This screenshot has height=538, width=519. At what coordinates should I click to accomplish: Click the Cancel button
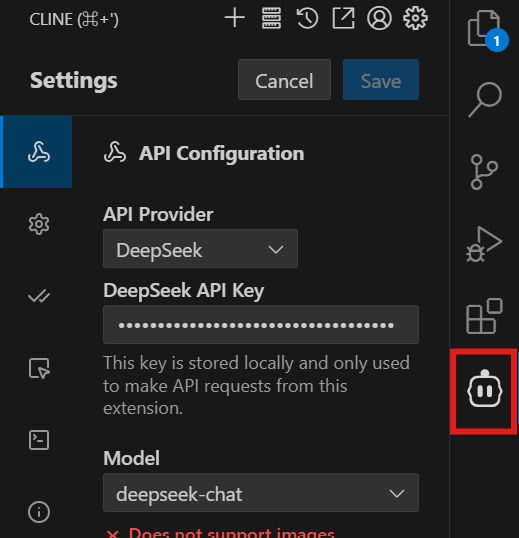[x=284, y=80]
